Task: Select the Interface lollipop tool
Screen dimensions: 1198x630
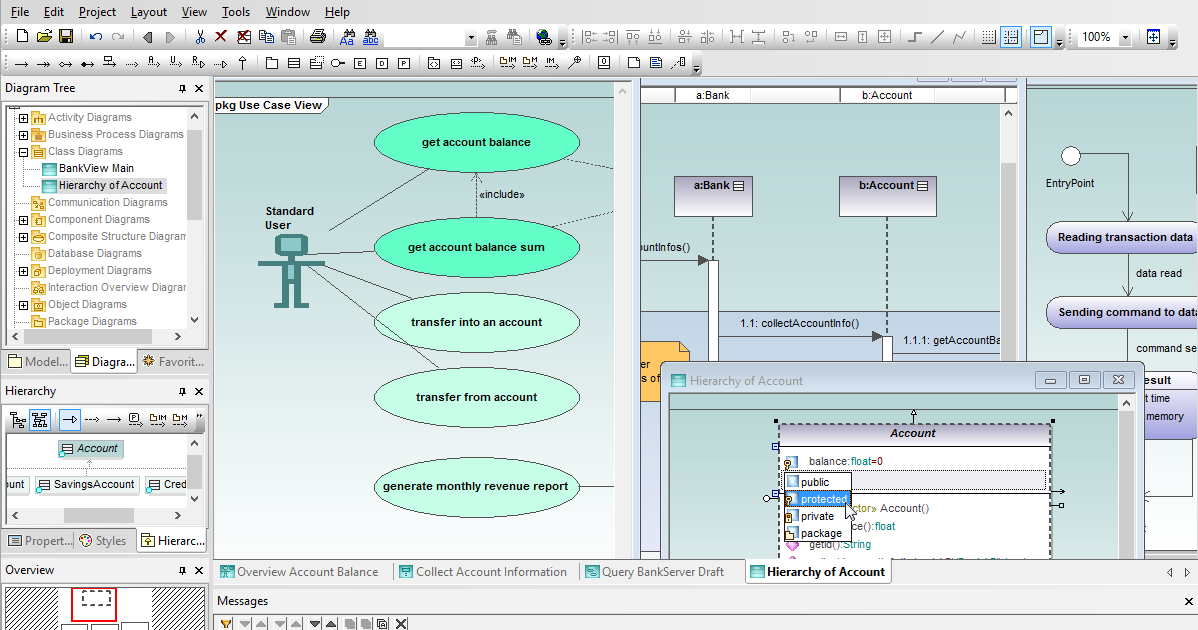Action: pos(338,63)
